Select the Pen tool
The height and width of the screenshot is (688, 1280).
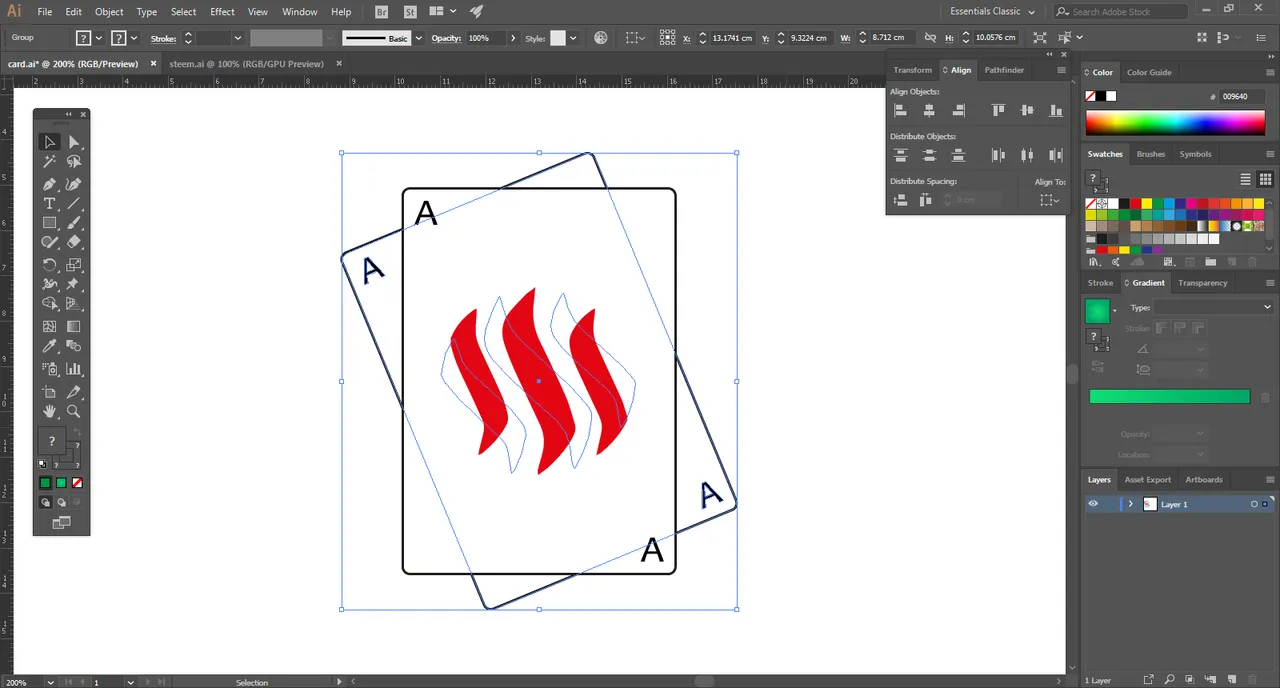click(49, 184)
